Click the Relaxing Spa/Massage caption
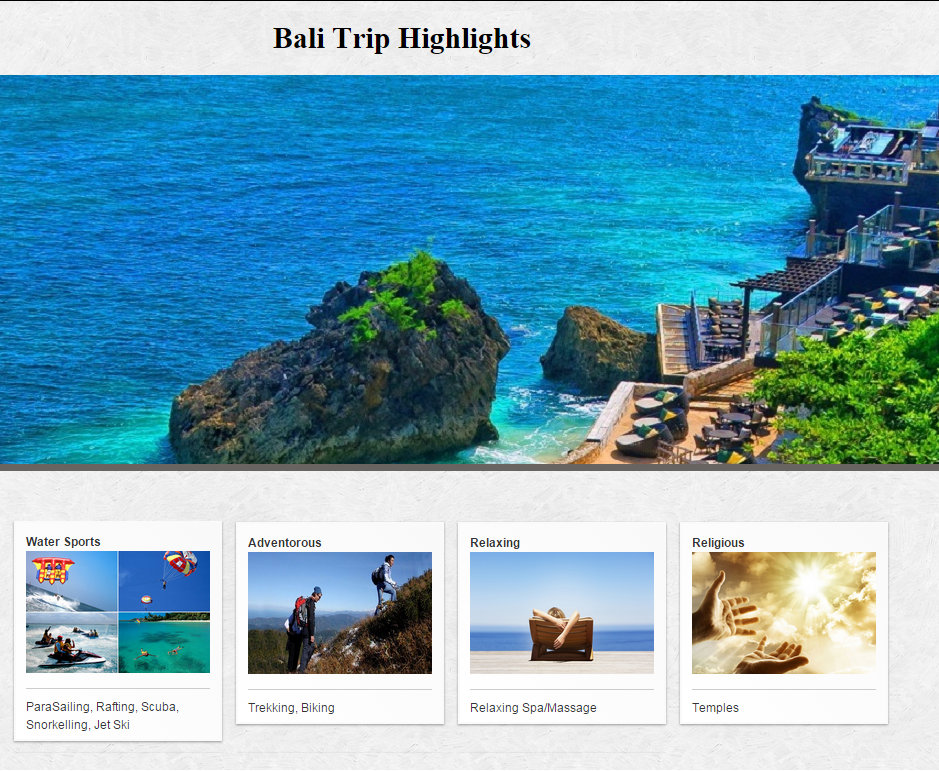The height and width of the screenshot is (771, 939). coord(533,707)
